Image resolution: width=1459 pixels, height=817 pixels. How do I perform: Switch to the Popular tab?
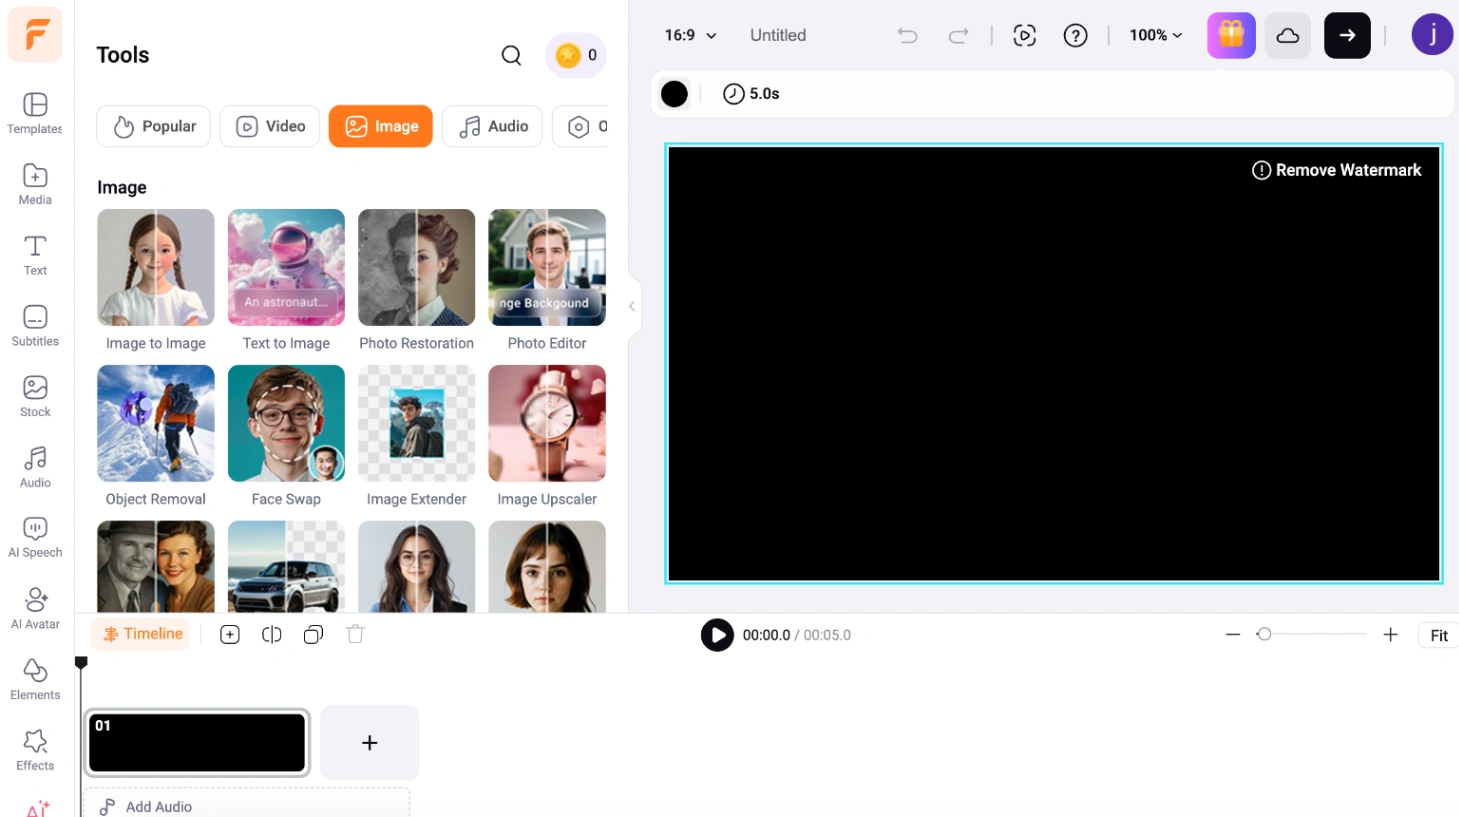(154, 126)
